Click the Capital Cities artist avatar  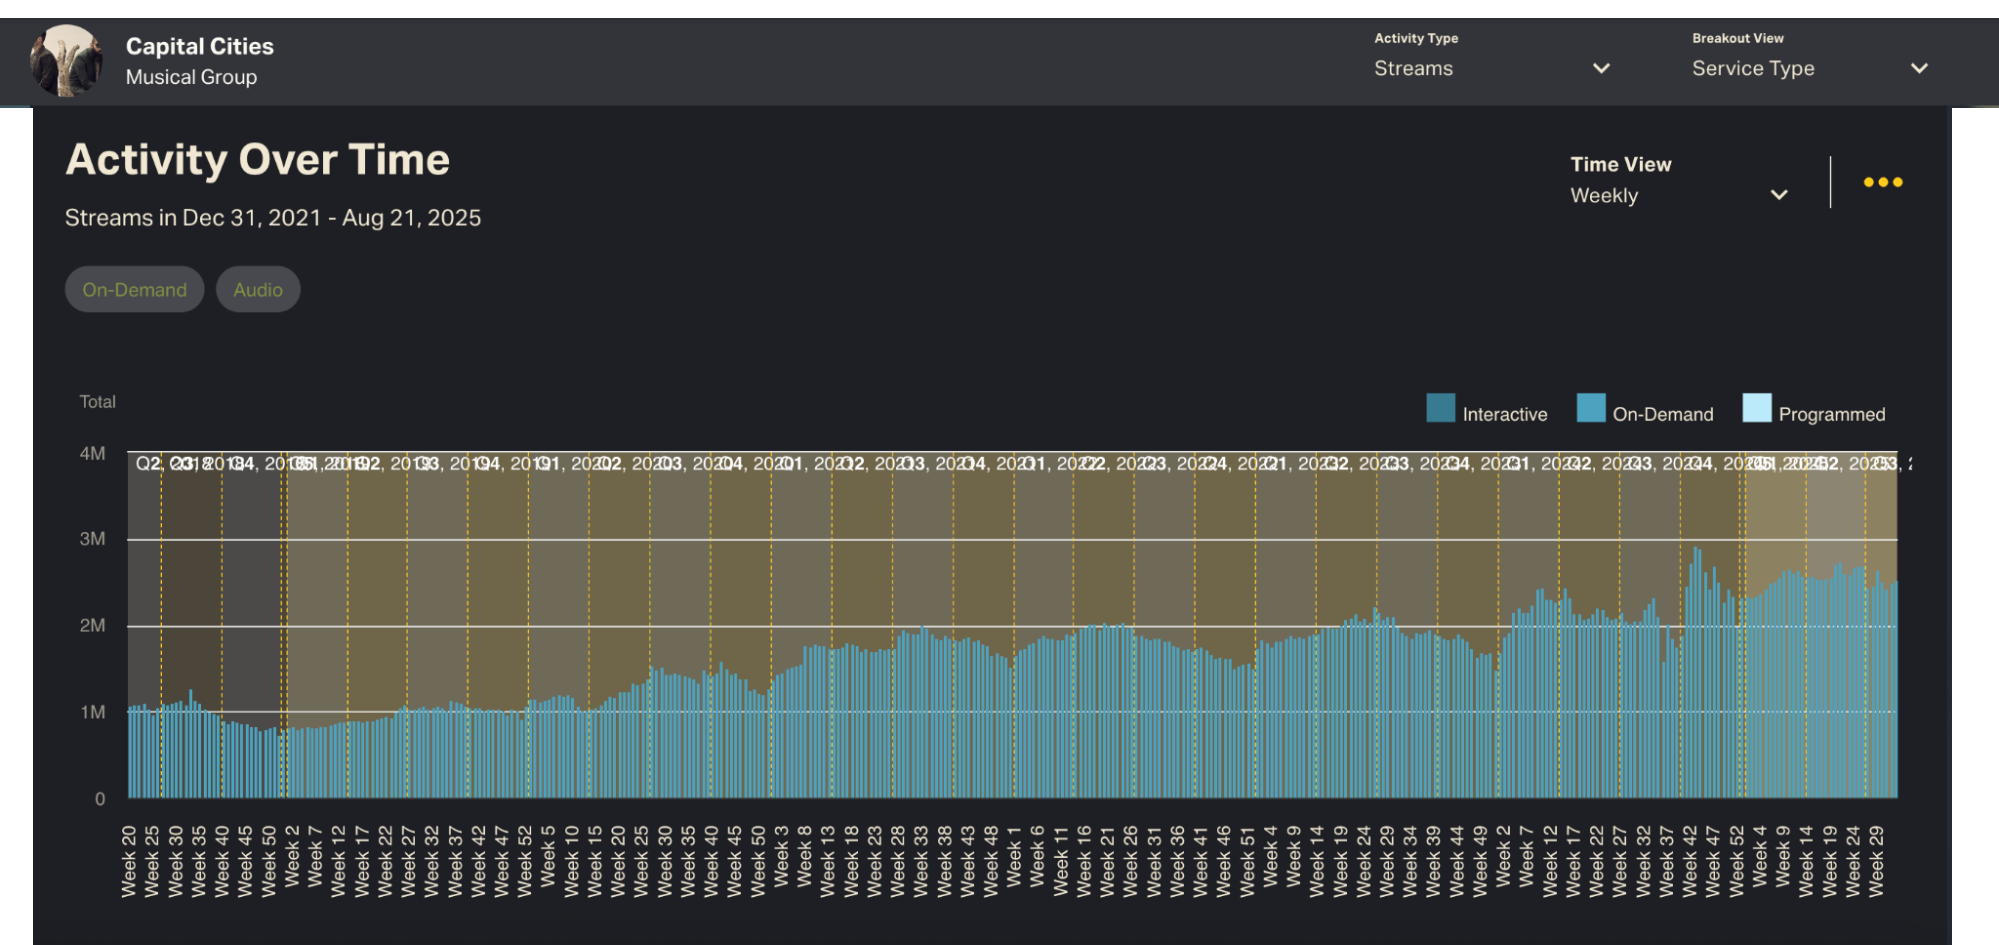[66, 61]
